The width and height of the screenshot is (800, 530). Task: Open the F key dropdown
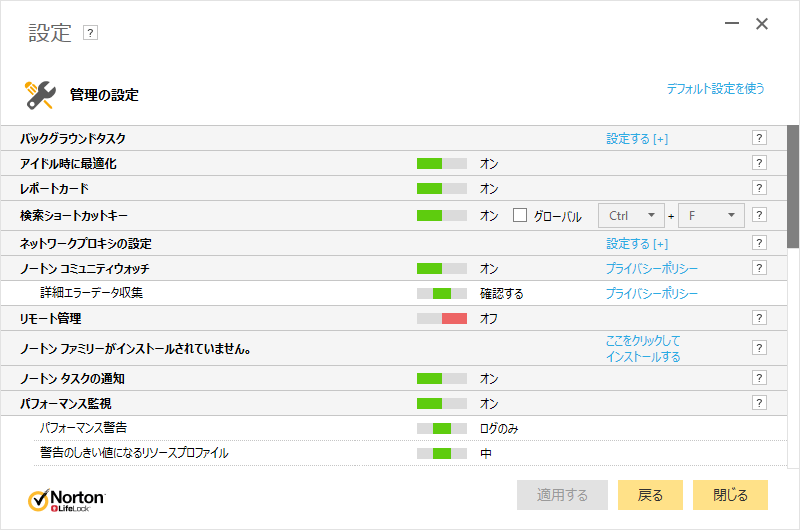tap(711, 215)
